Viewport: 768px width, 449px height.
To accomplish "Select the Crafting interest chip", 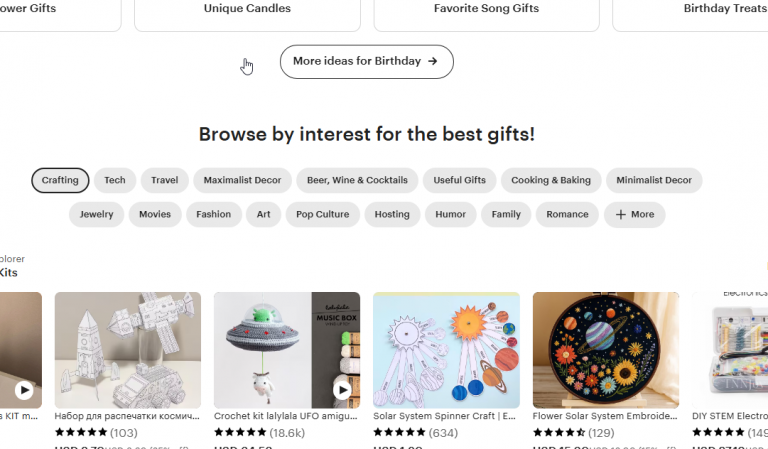I will pos(60,180).
